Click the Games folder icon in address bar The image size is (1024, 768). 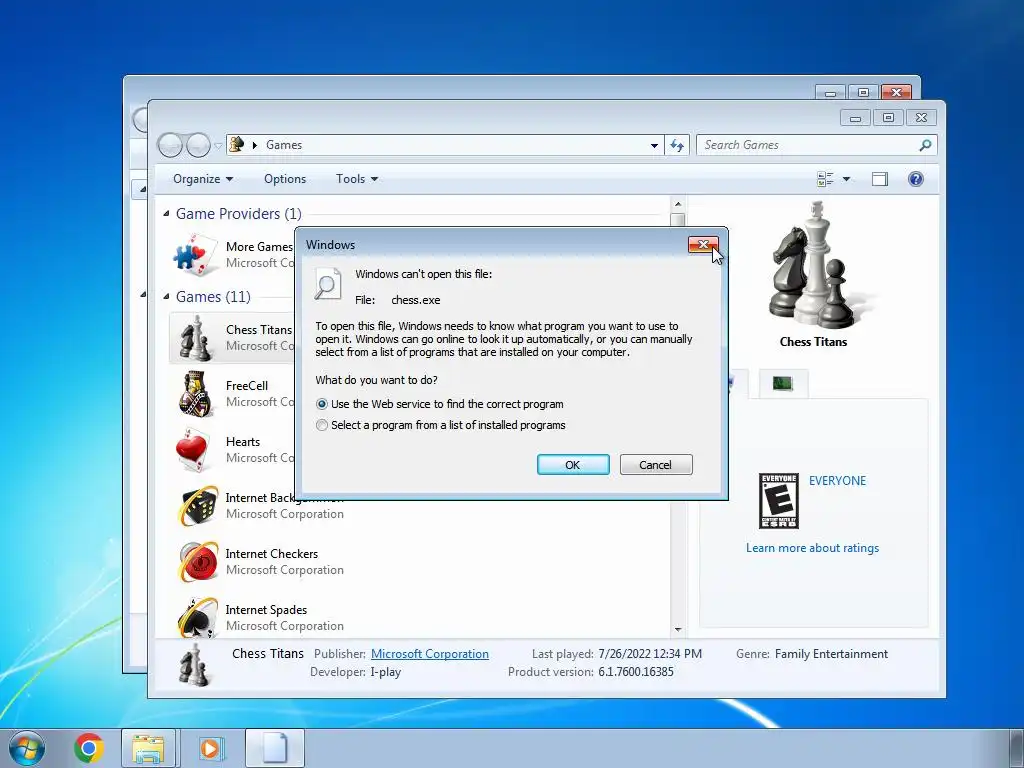(237, 144)
